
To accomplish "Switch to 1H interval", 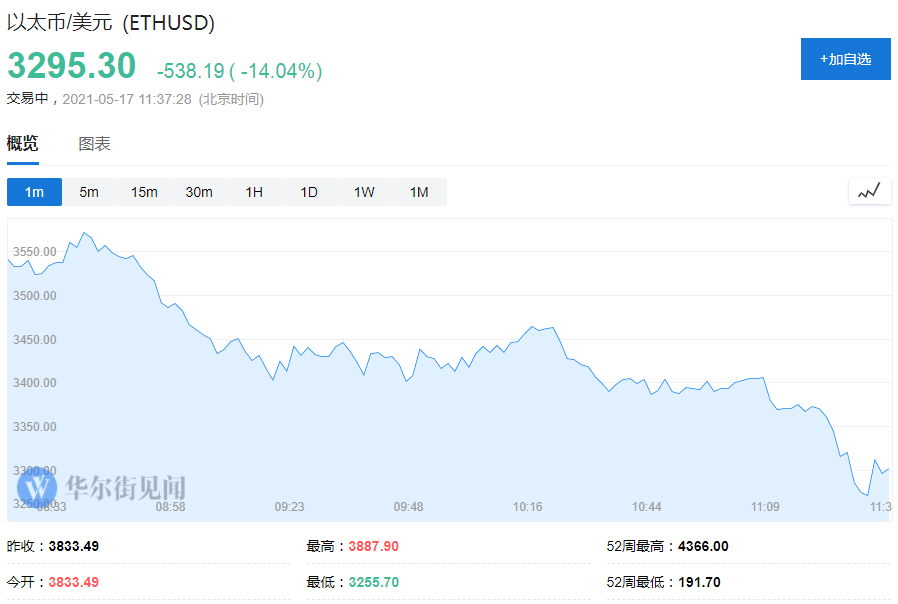I will click(x=254, y=192).
